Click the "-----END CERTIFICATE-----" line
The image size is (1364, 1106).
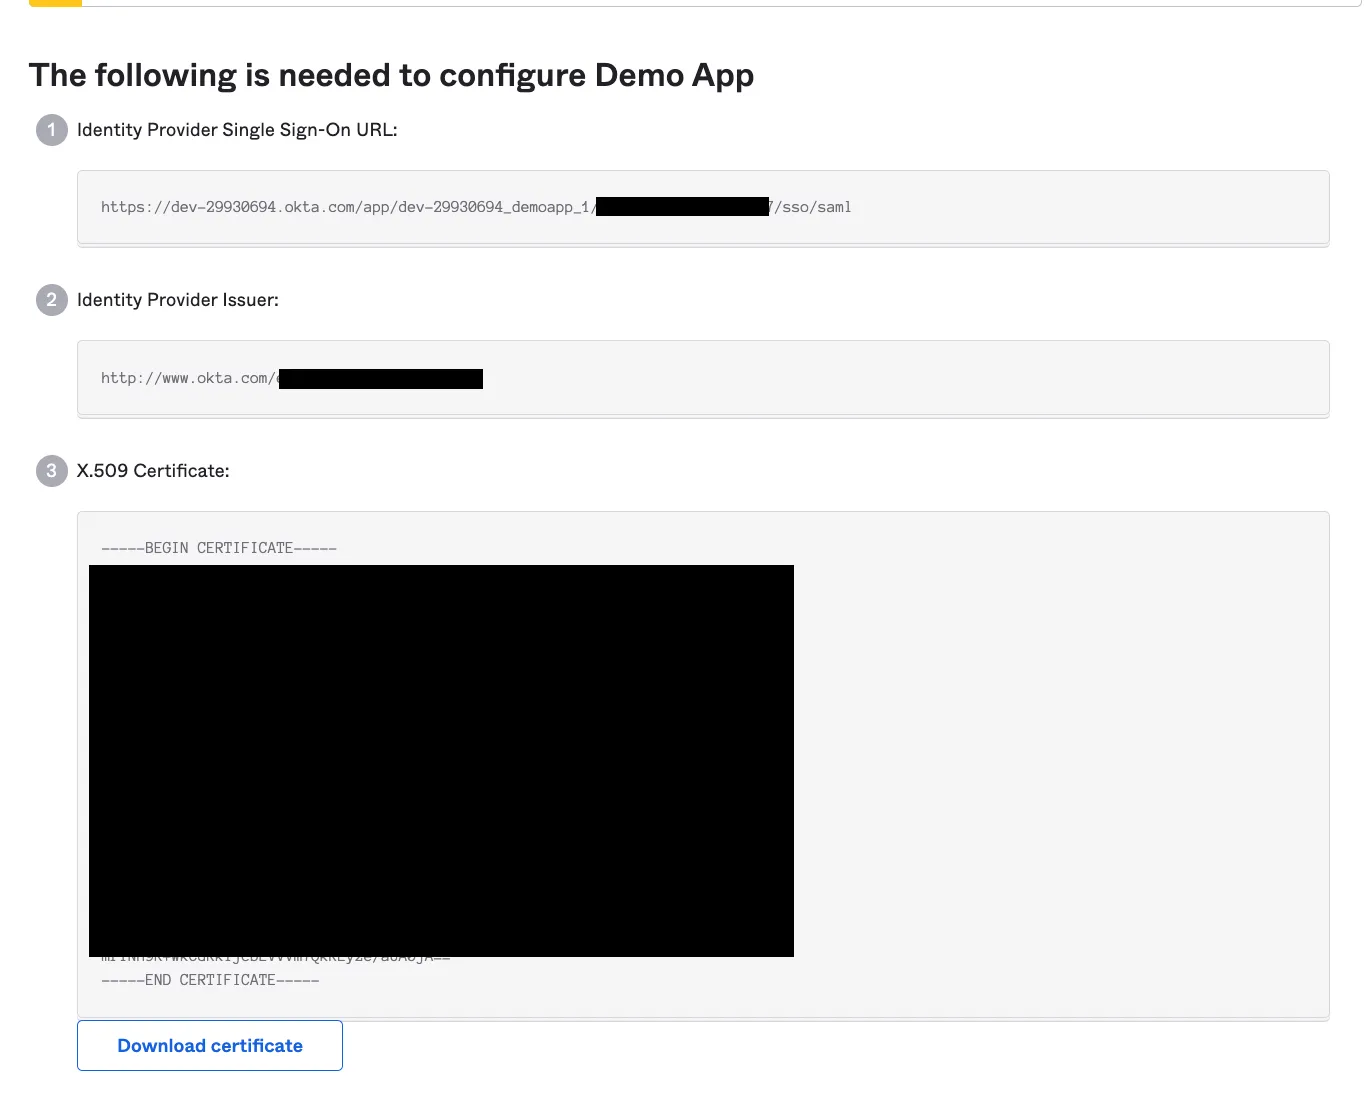(x=210, y=980)
